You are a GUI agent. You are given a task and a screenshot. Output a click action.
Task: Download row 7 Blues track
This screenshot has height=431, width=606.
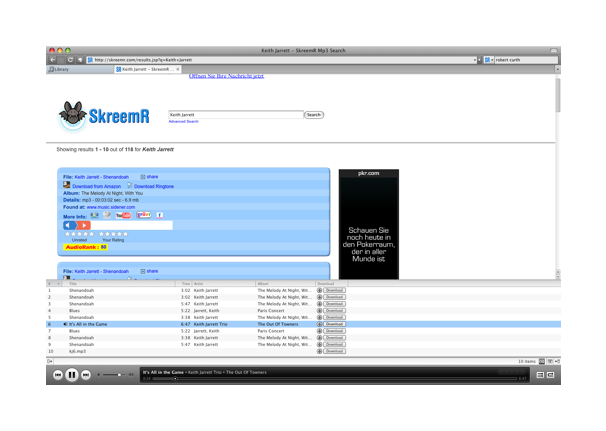[x=334, y=331]
